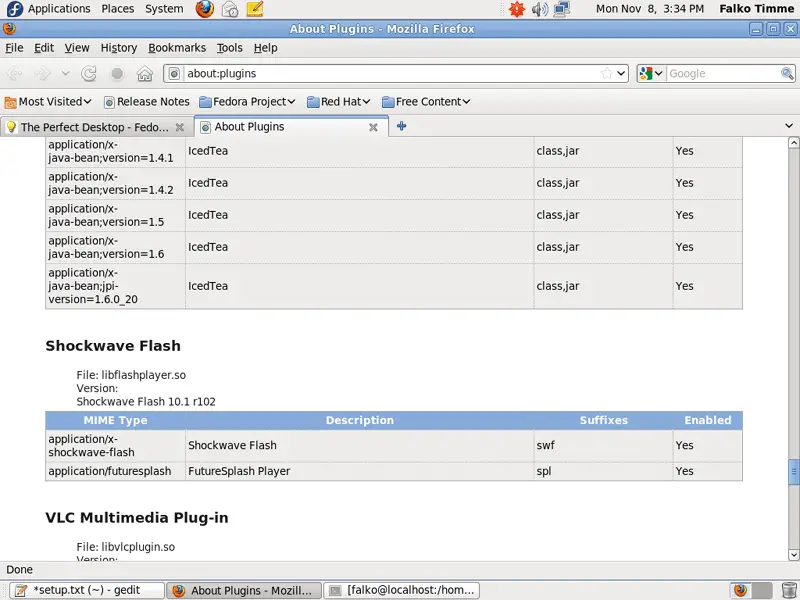Viewport: 800px width, 600px height.
Task: Open the Help menu
Action: (266, 48)
